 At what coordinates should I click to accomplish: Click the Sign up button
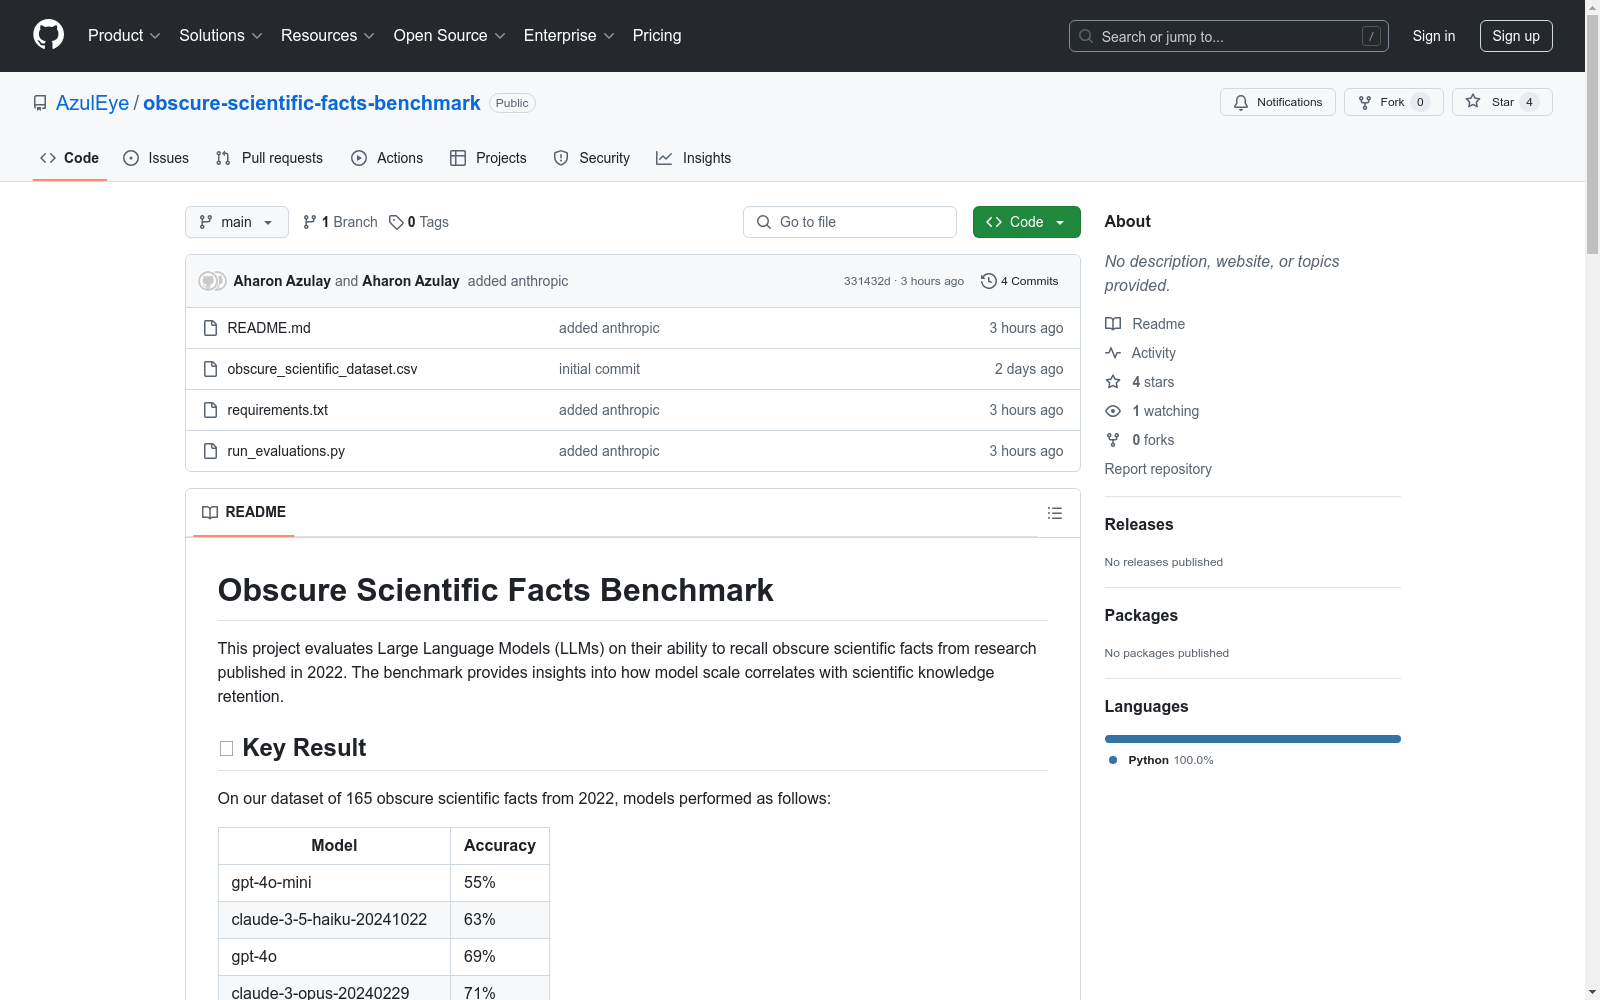point(1516,36)
